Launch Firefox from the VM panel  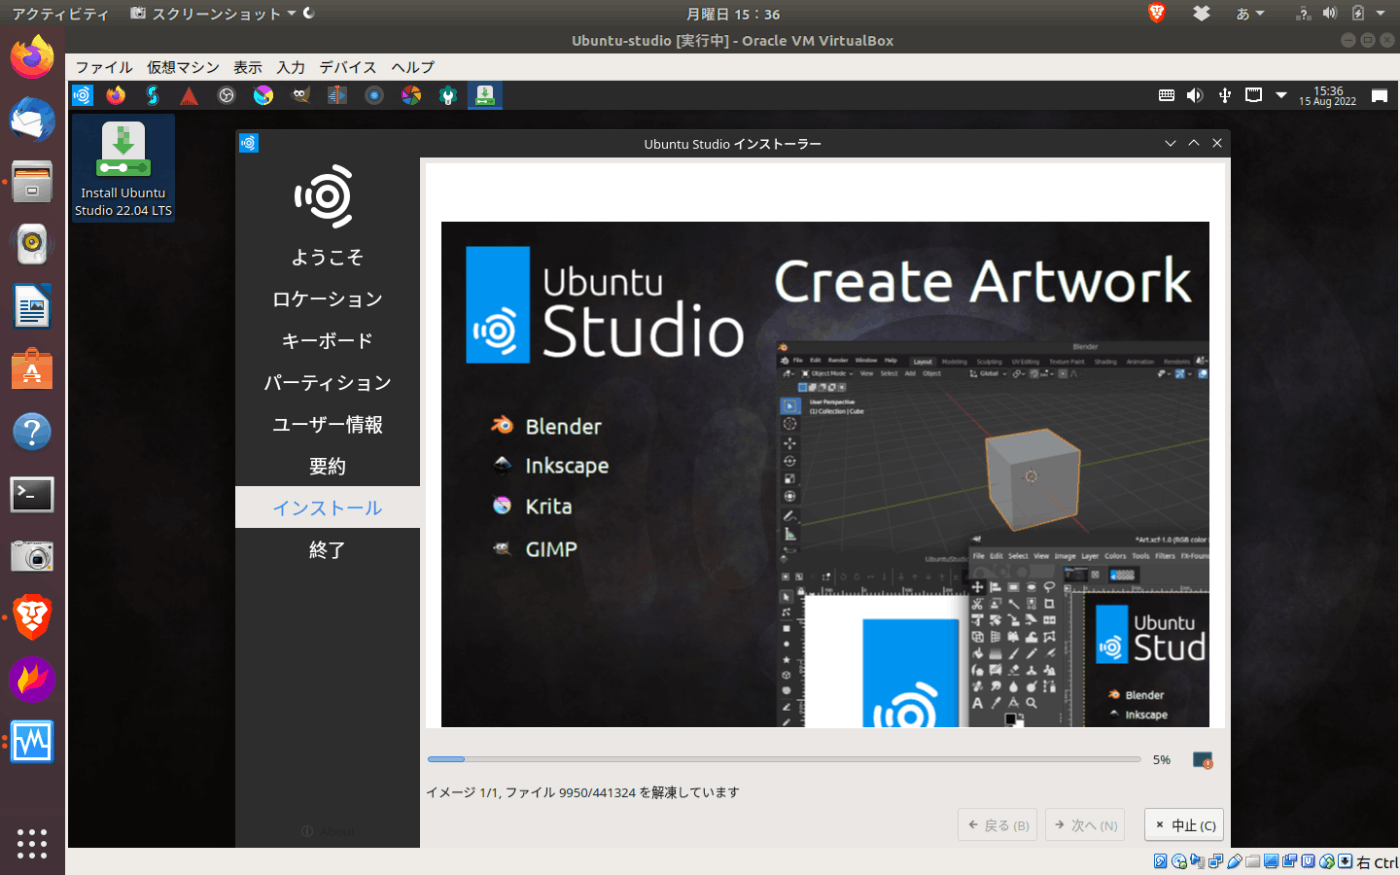116,95
